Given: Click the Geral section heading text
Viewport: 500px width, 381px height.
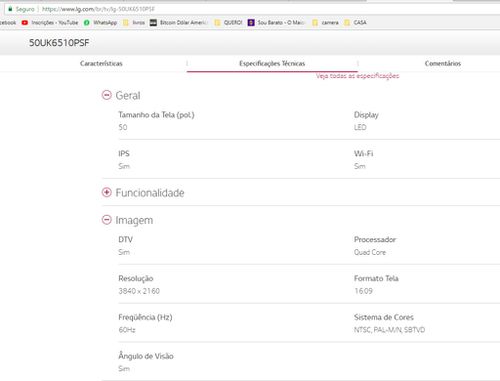Looking at the screenshot, I should 128,96.
